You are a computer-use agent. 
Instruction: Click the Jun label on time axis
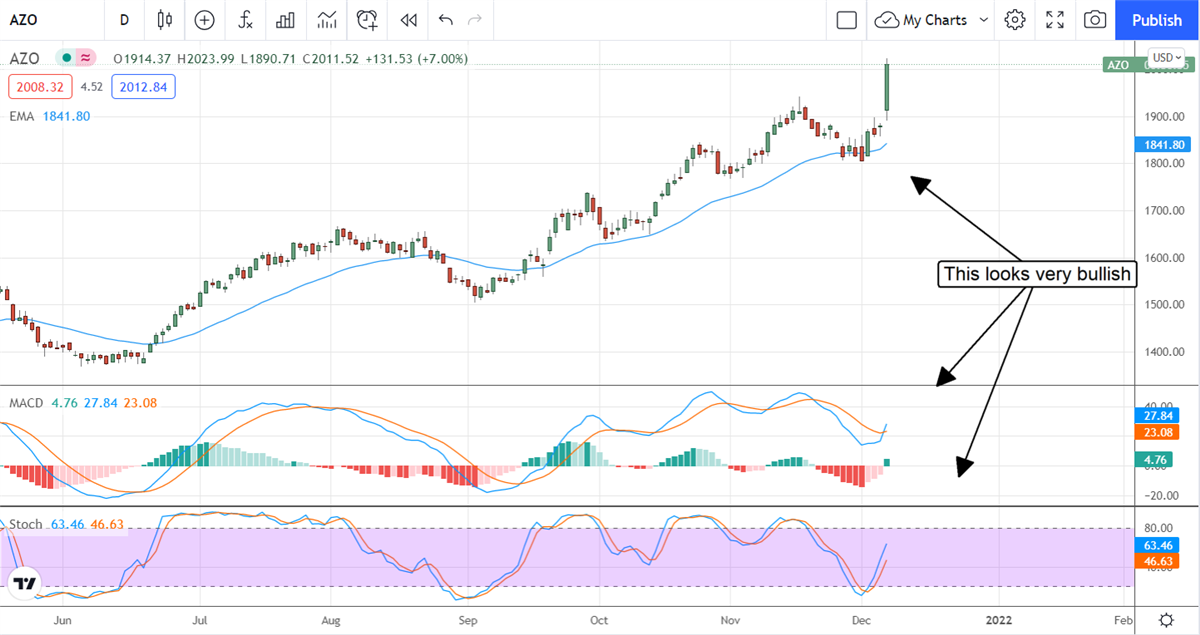[62, 620]
